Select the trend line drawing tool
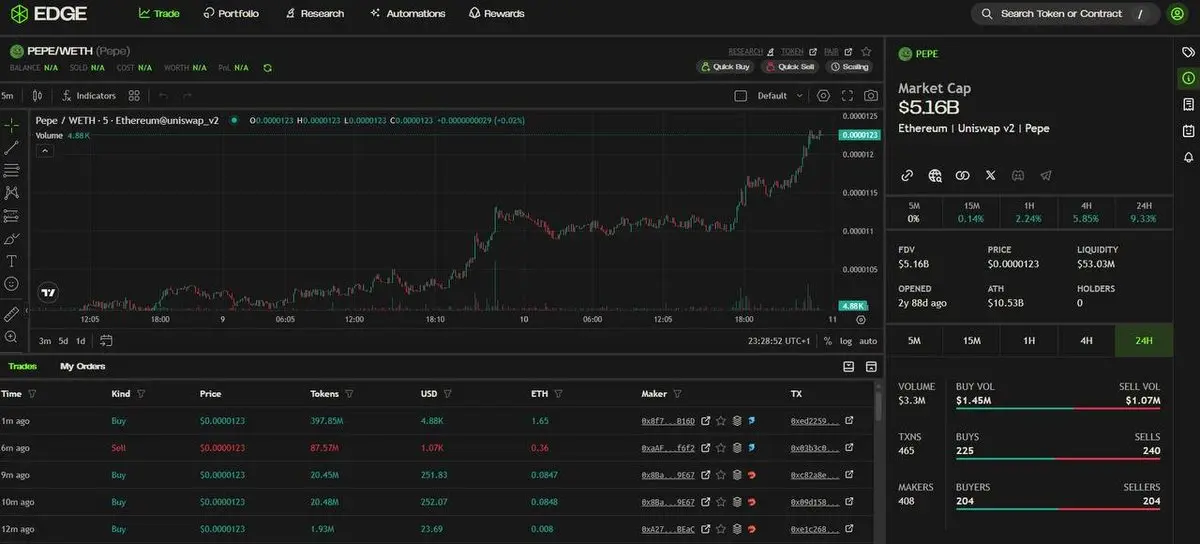Image resolution: width=1200 pixels, height=544 pixels. tap(11, 148)
